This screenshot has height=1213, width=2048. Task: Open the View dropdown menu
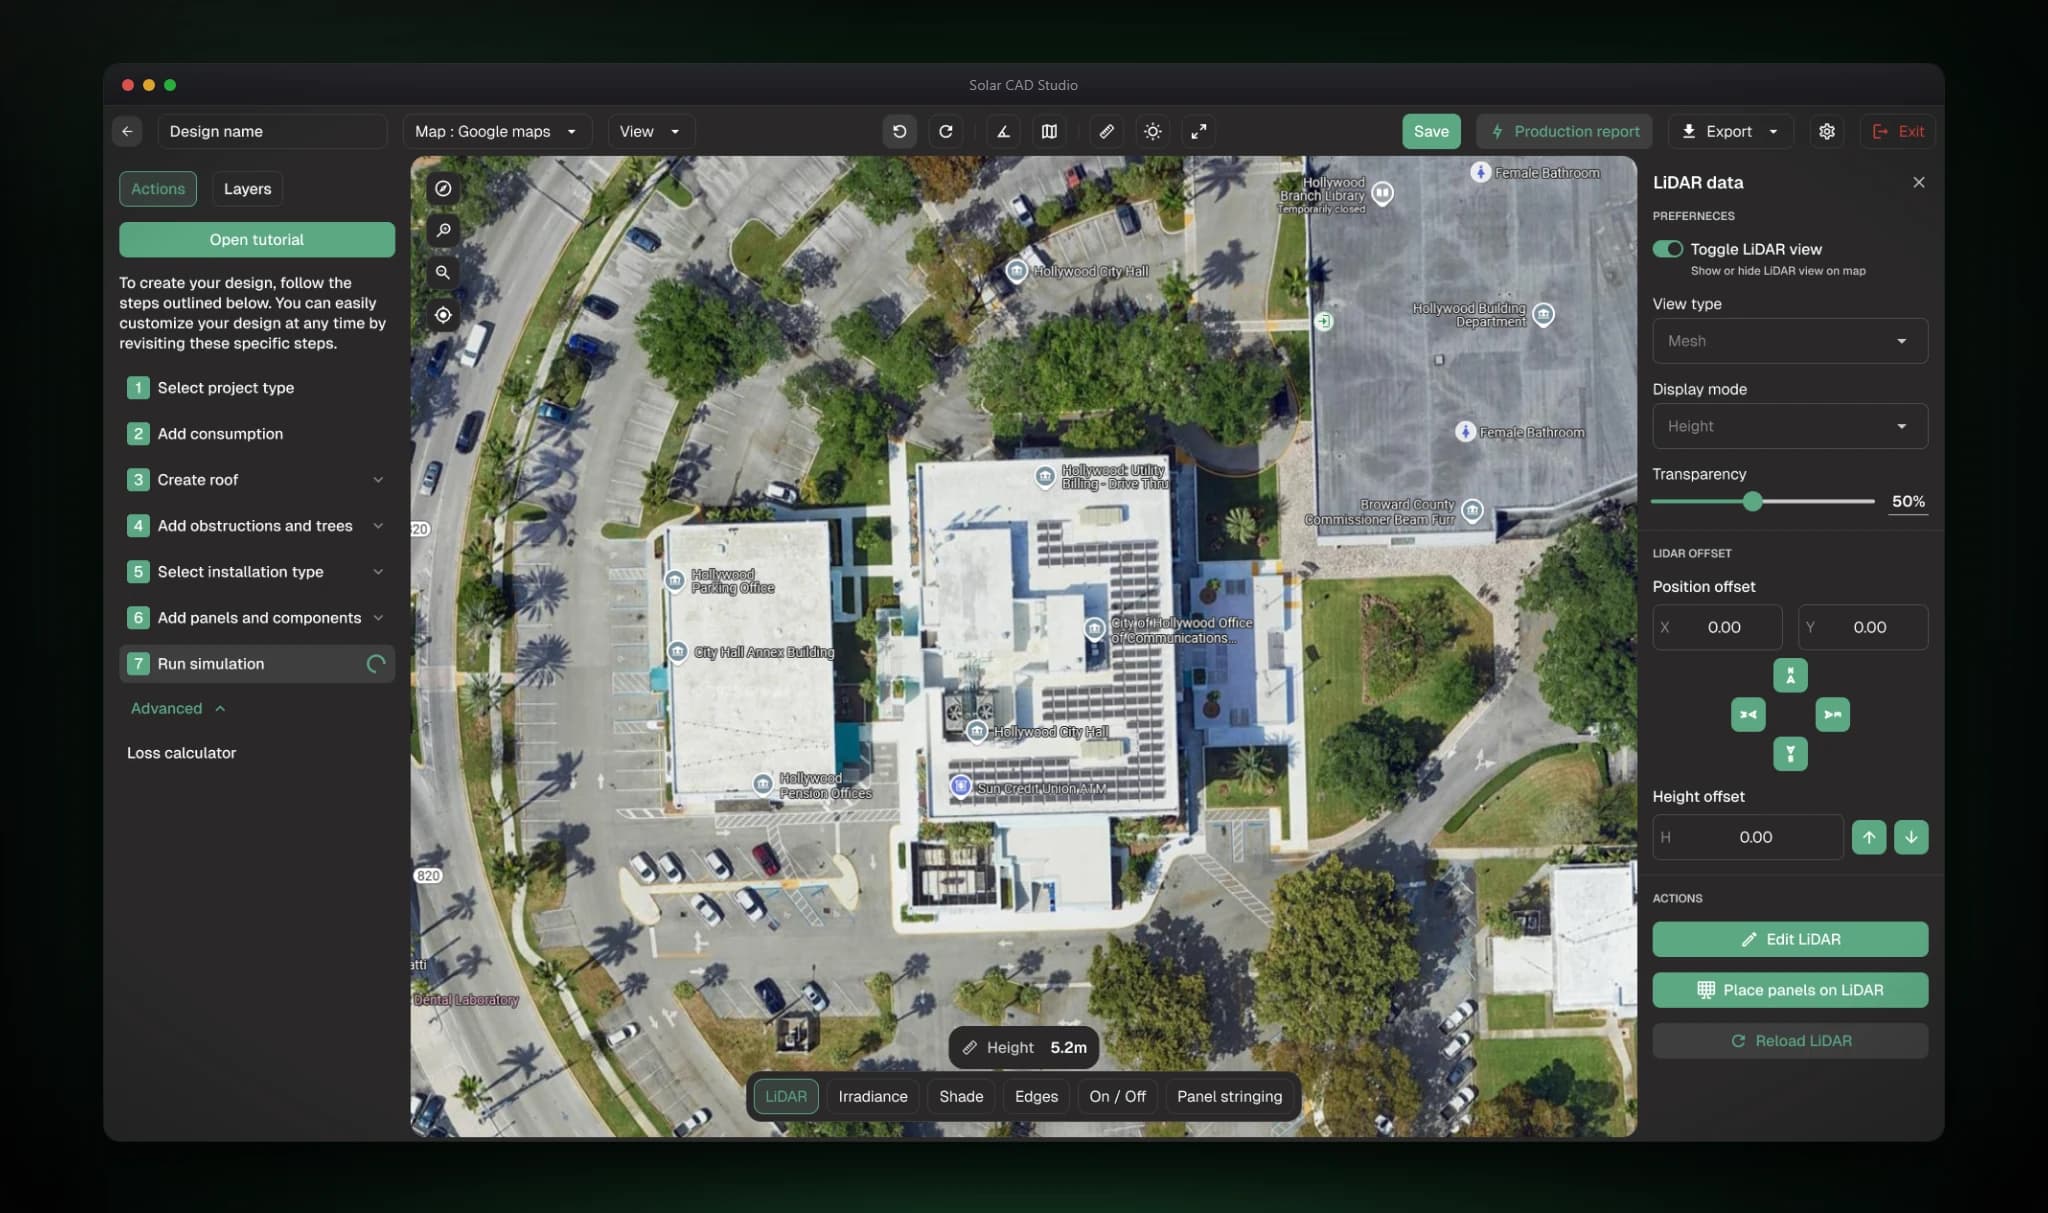(x=650, y=131)
